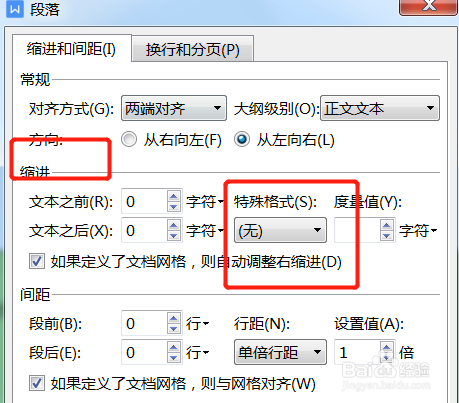
Task: Select the 从左向右(L) direction radio button
Action: coord(242,139)
